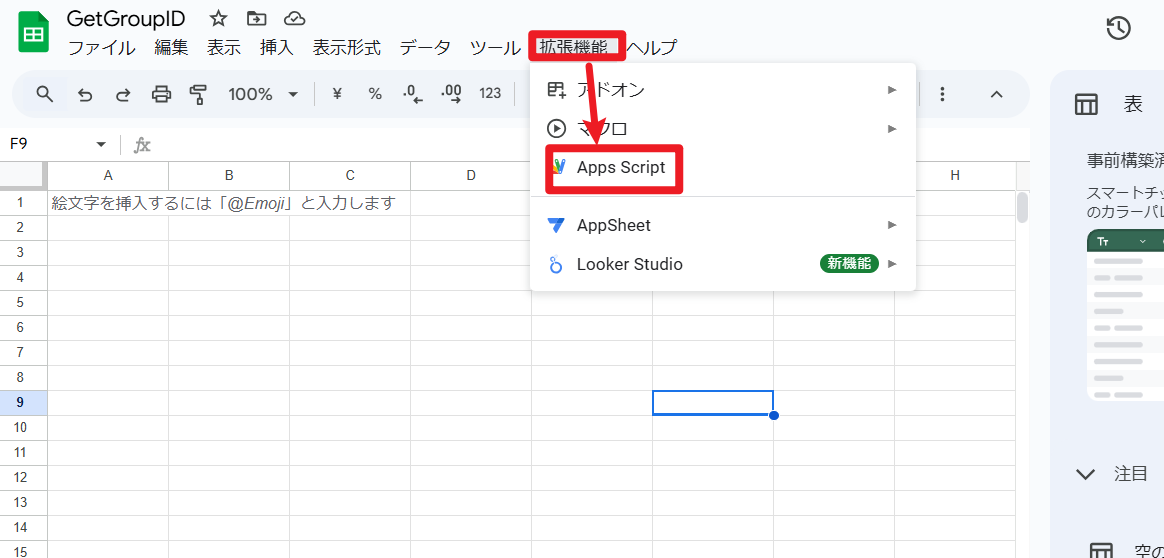Click the move to folder icon
The width and height of the screenshot is (1164, 558).
pos(256,19)
